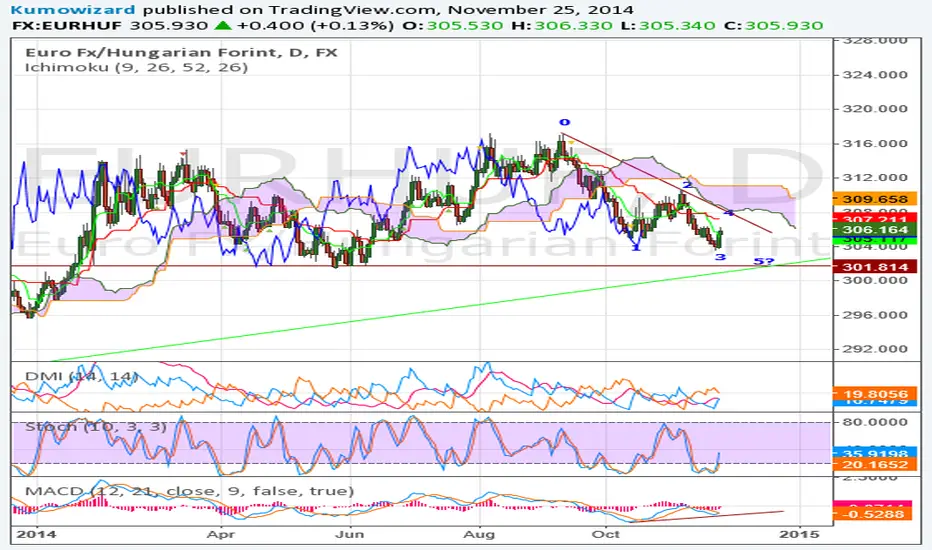932x550 pixels.
Task: Click the Jun label on time axis
Action: [x=350, y=534]
